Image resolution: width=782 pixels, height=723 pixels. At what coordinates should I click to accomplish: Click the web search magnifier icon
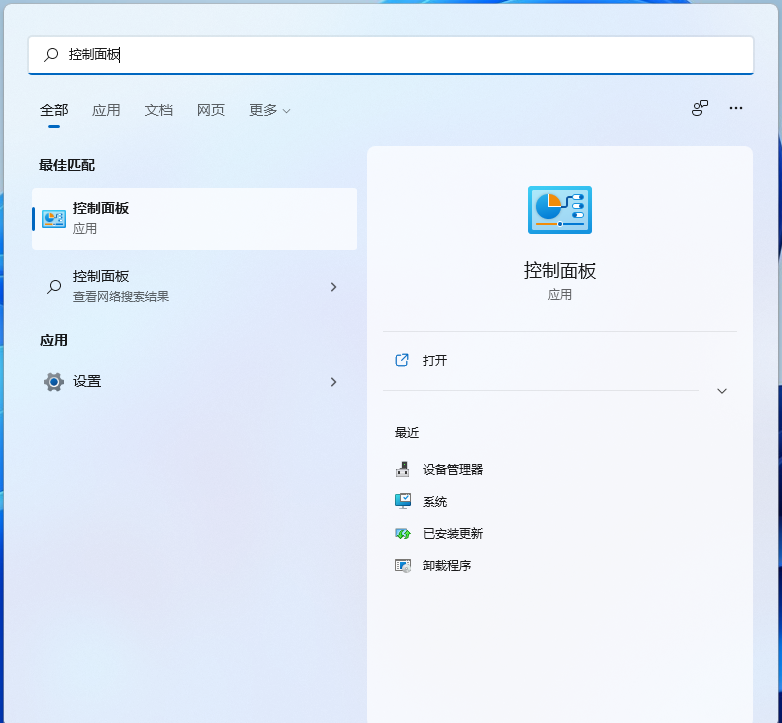pyautogui.click(x=54, y=287)
